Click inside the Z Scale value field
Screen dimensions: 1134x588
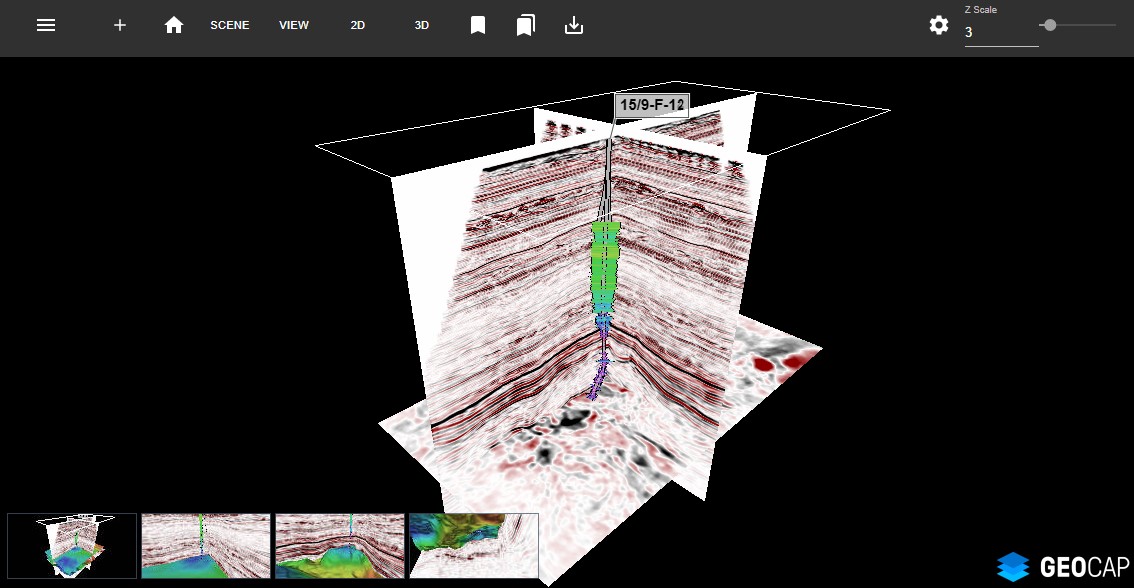(1000, 32)
